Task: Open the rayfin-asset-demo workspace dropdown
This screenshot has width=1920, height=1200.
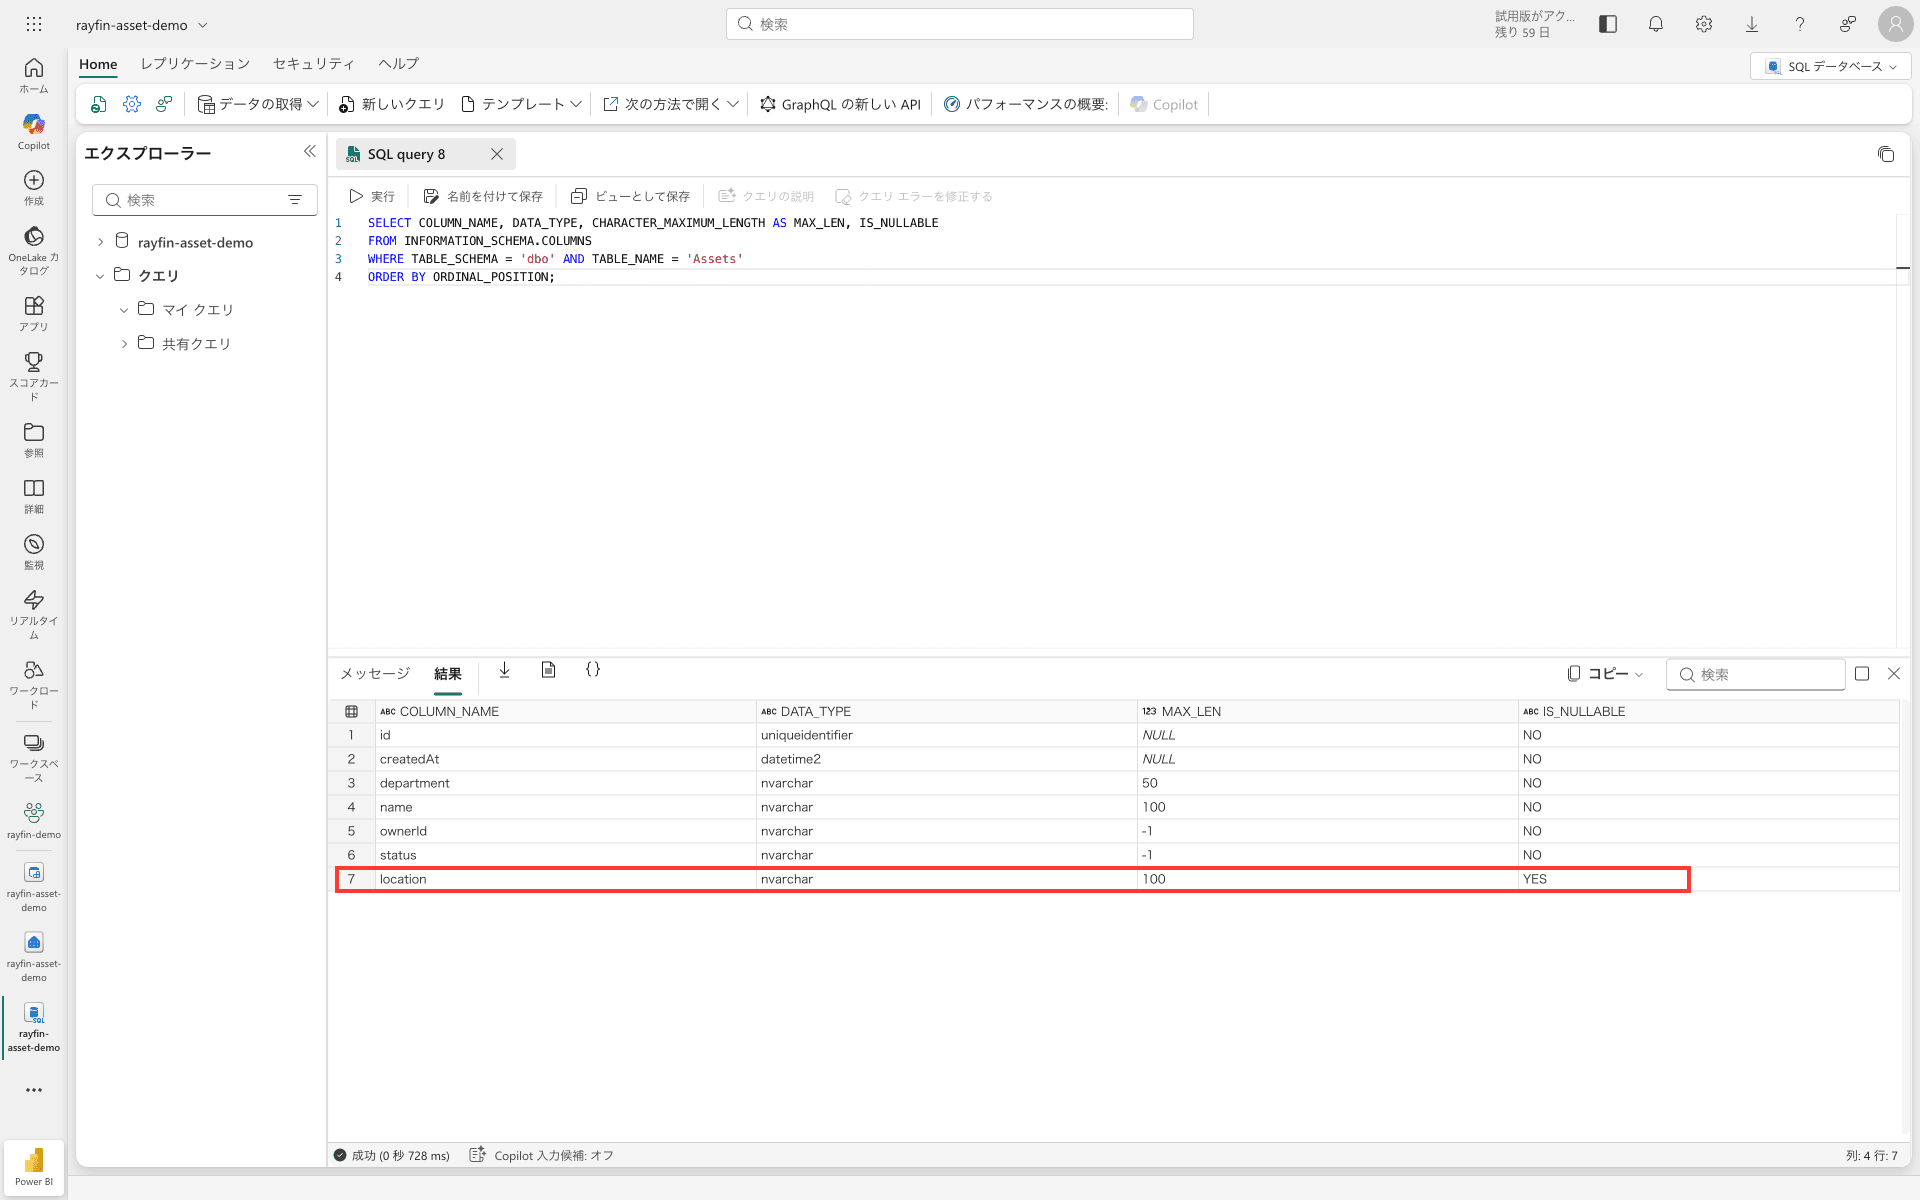Action: point(142,25)
